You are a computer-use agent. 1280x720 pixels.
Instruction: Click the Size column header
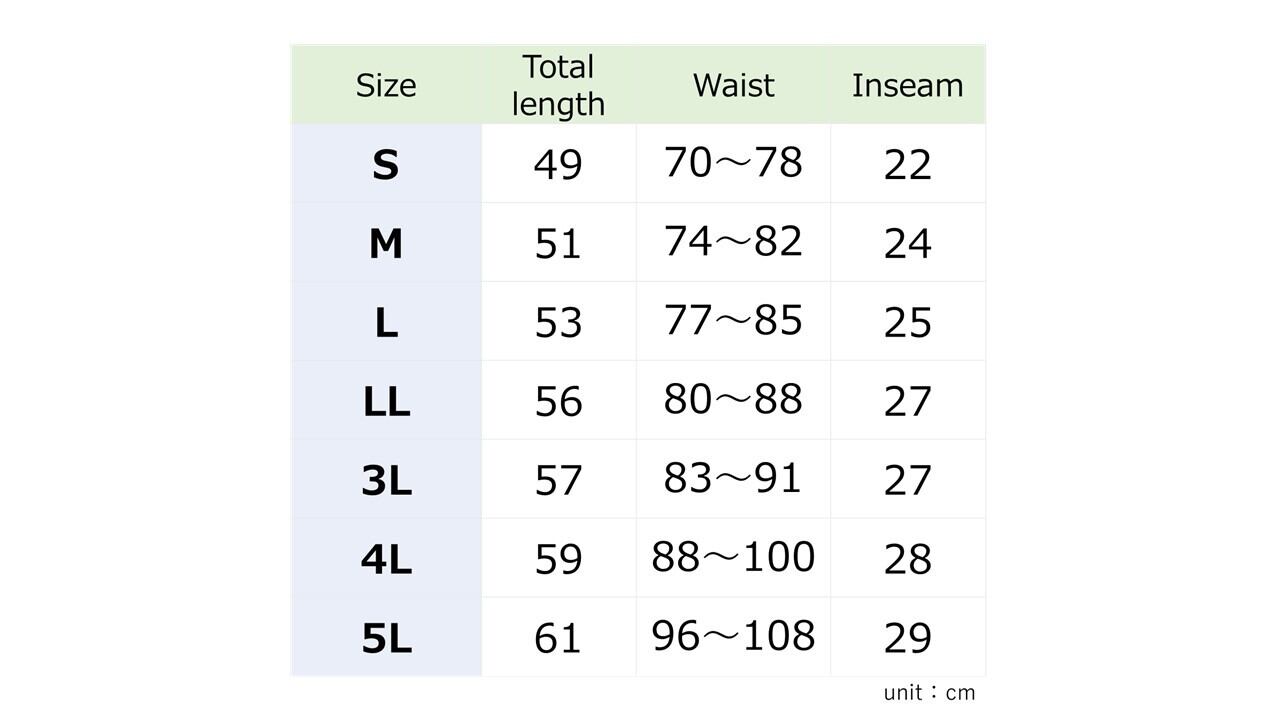click(x=386, y=85)
